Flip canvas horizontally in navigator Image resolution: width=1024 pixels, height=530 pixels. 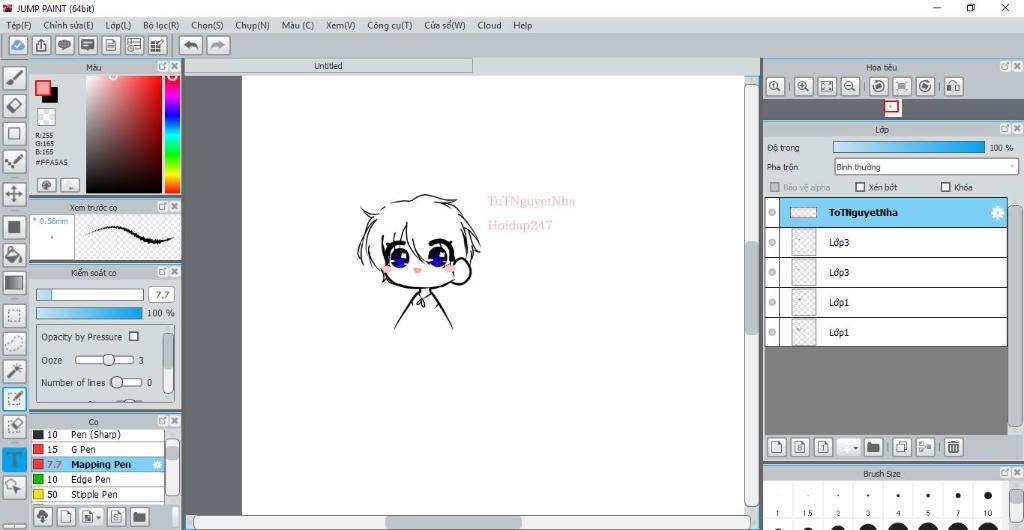click(x=953, y=86)
